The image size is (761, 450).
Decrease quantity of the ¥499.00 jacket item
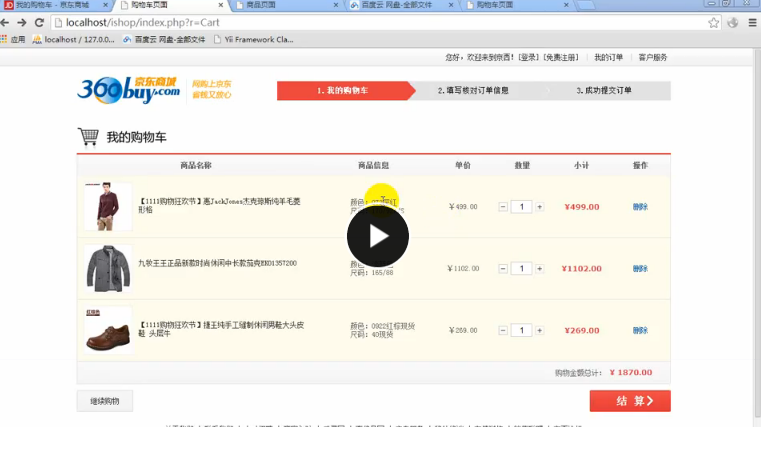pyautogui.click(x=503, y=207)
